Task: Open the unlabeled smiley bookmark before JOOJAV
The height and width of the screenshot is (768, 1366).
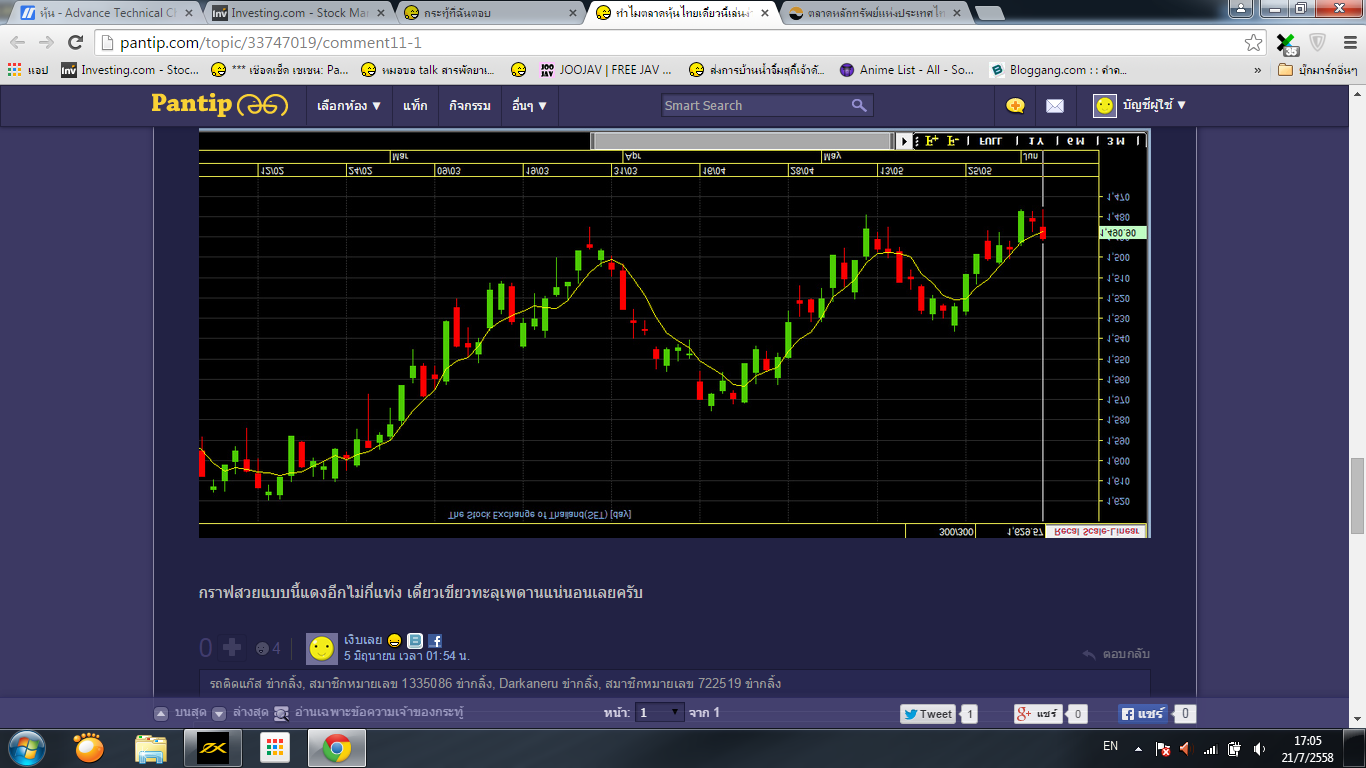Action: [518, 70]
